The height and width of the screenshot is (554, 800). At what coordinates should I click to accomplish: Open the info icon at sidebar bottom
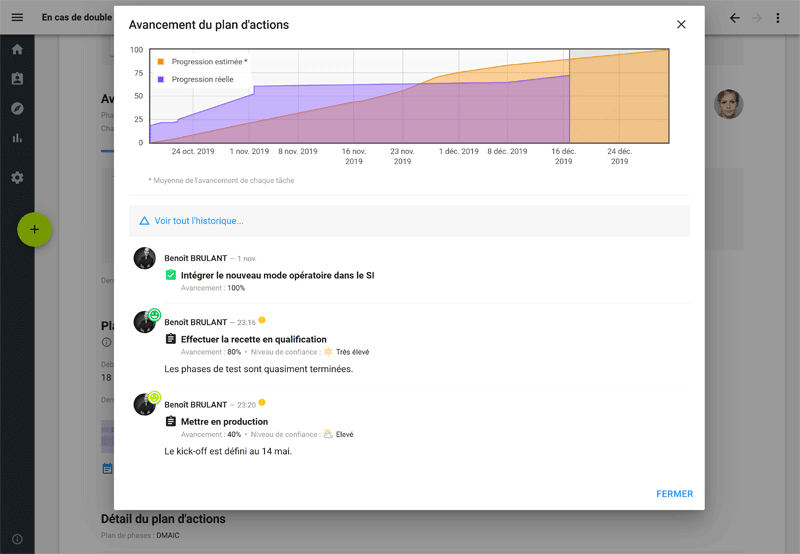tap(17, 539)
